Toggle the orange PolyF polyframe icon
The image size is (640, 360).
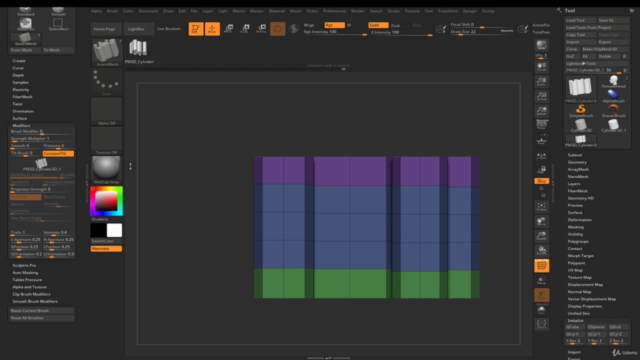[x=542, y=266]
